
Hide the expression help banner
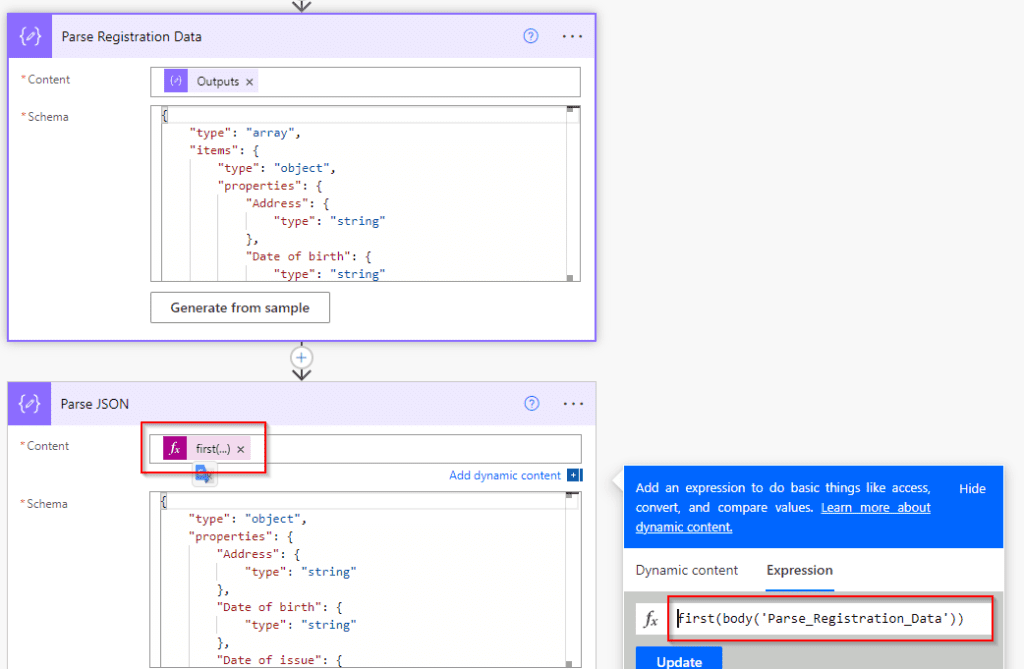(972, 488)
